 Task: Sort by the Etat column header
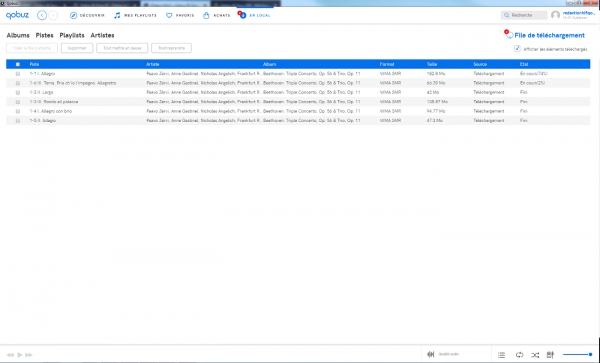point(524,64)
